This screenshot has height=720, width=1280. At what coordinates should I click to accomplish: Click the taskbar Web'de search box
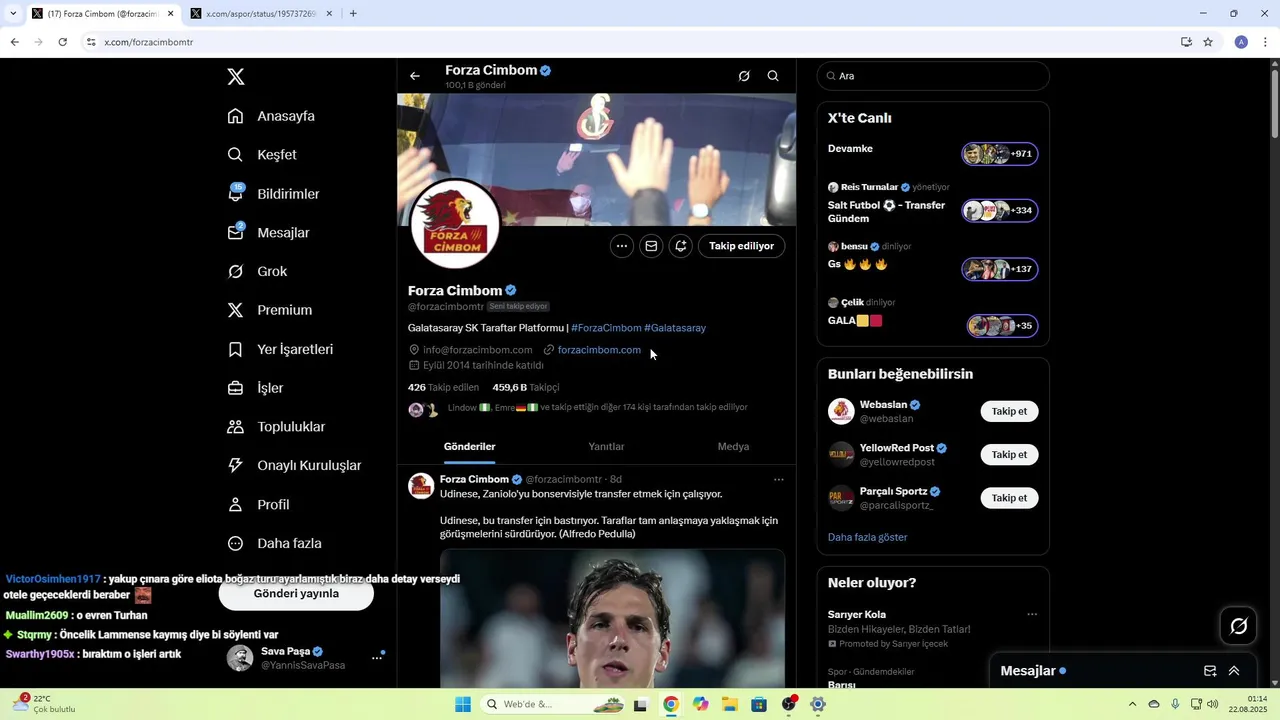point(551,705)
